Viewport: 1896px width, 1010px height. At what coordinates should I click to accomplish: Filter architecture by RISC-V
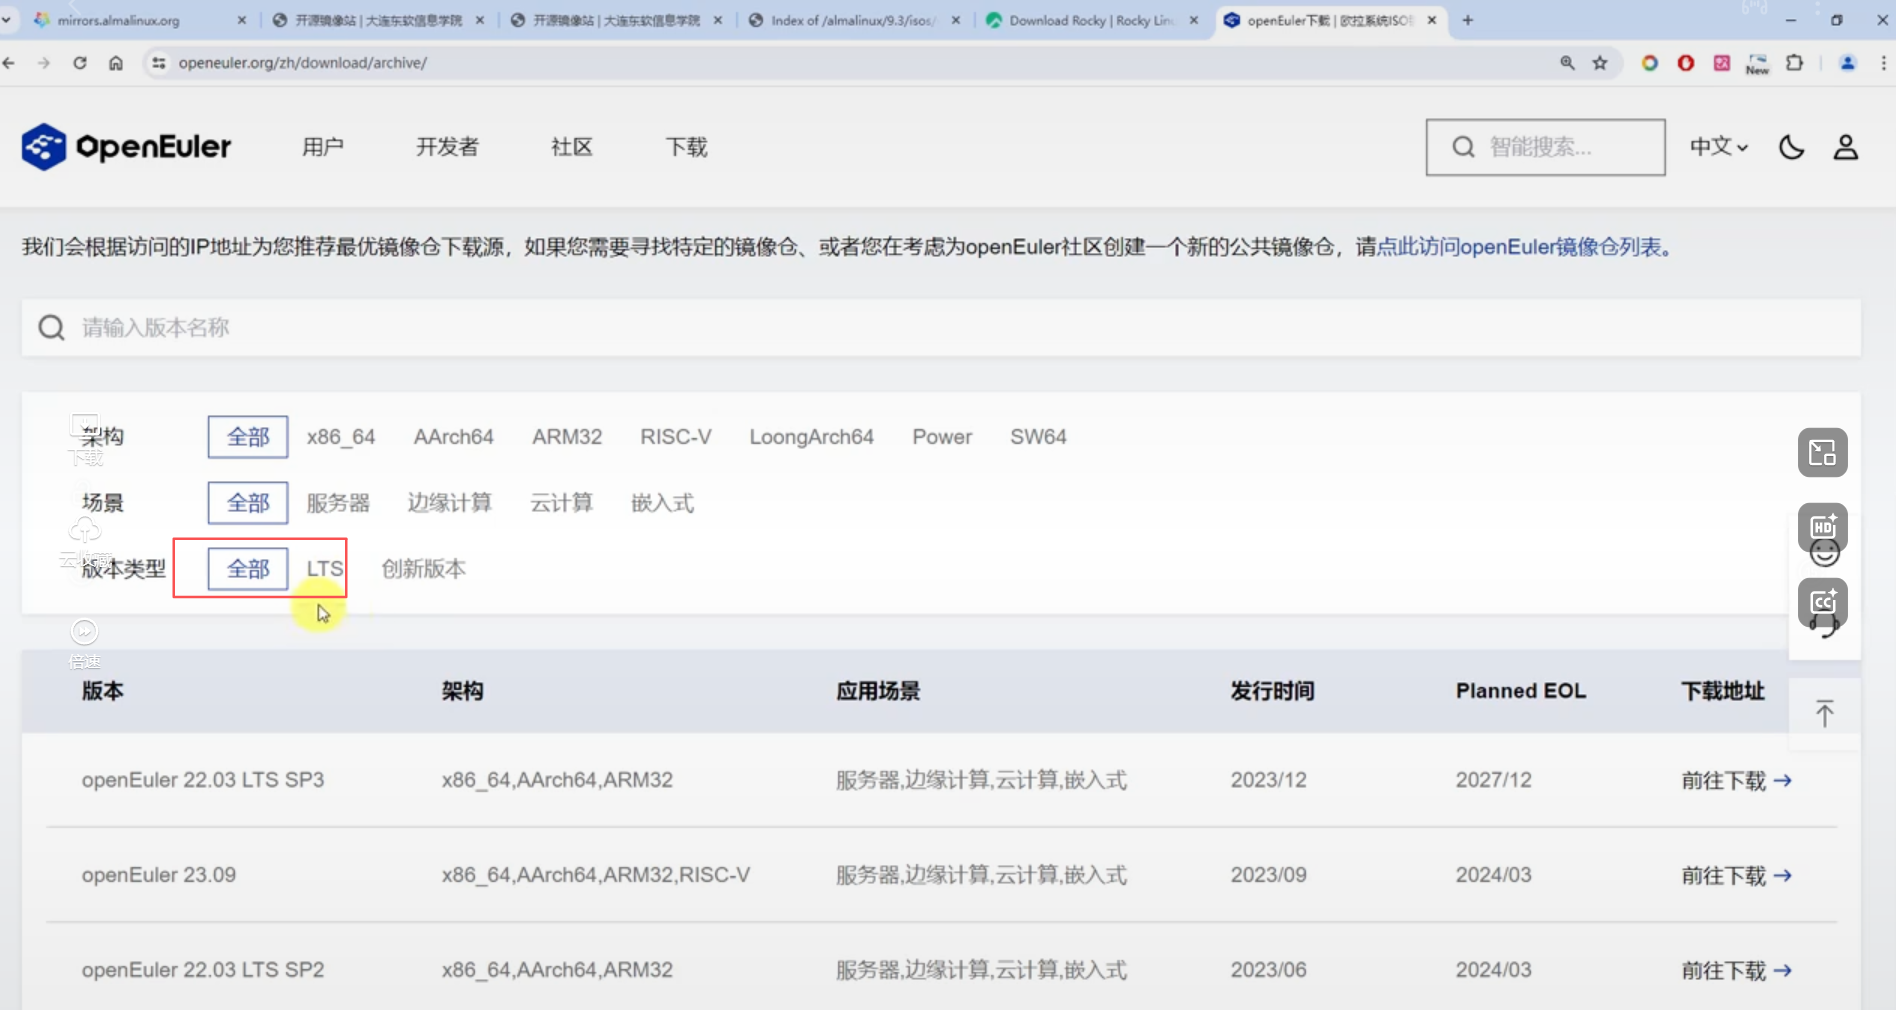[676, 437]
